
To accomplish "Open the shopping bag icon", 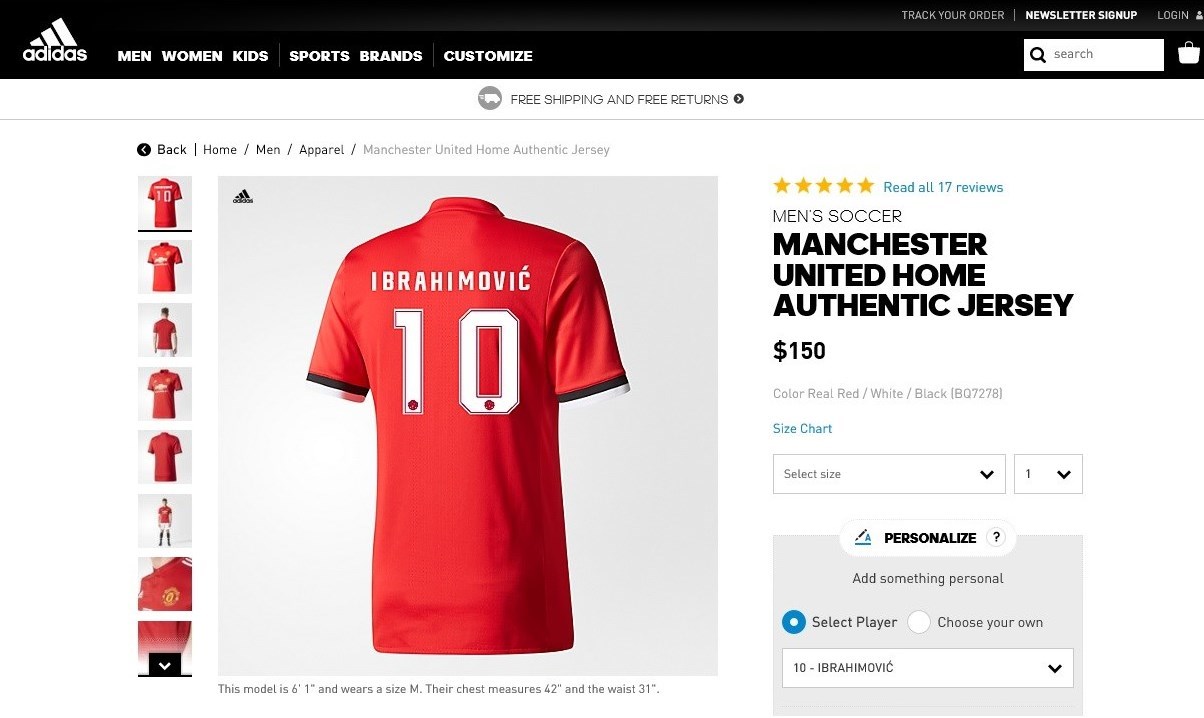I will [x=1188, y=53].
